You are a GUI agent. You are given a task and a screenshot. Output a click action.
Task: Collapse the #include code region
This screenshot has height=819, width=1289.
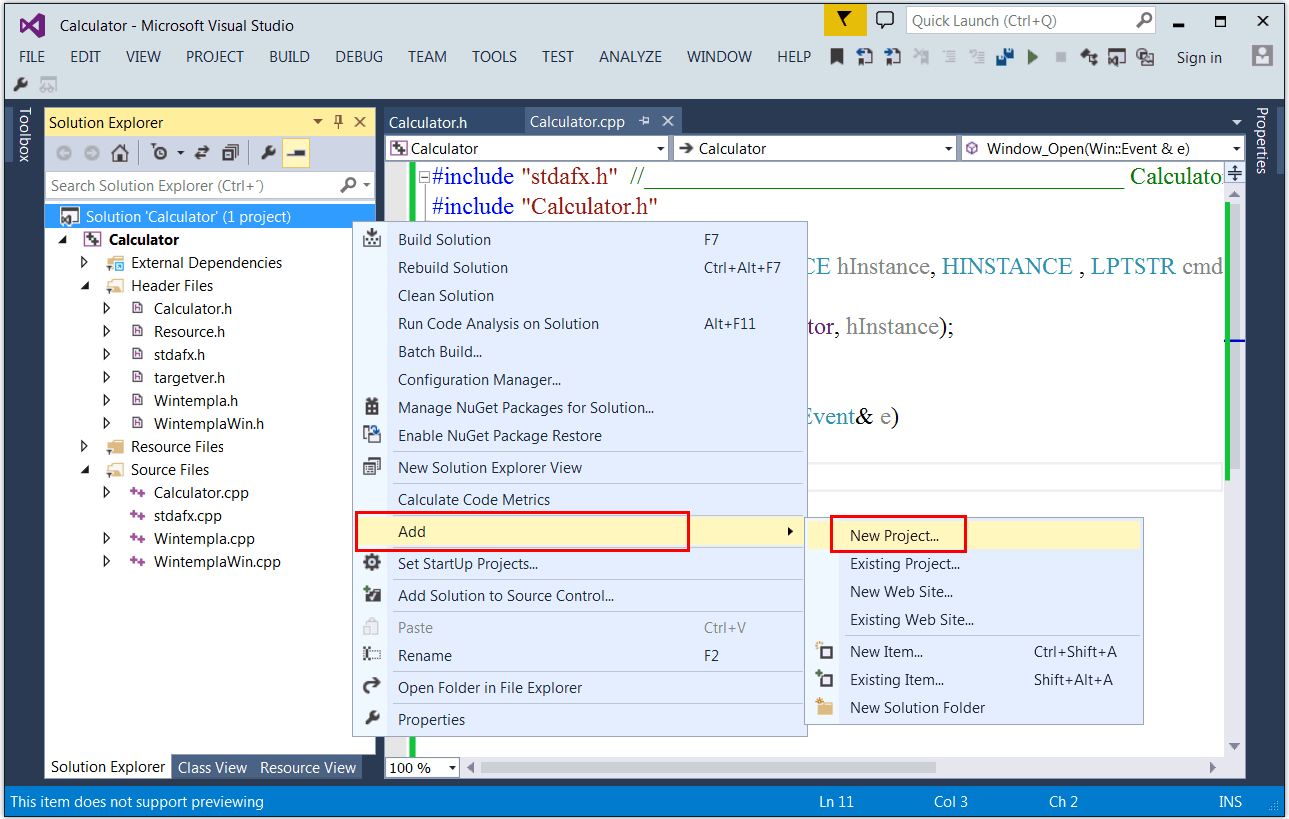coord(424,176)
